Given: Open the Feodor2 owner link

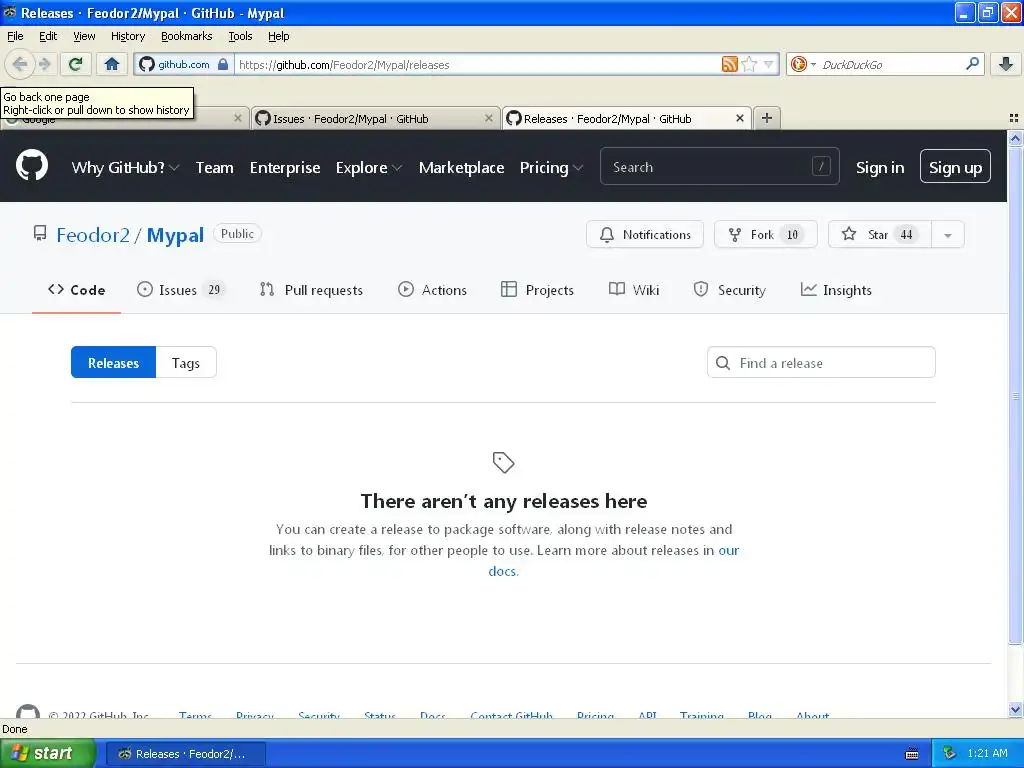Looking at the screenshot, I should 93,235.
